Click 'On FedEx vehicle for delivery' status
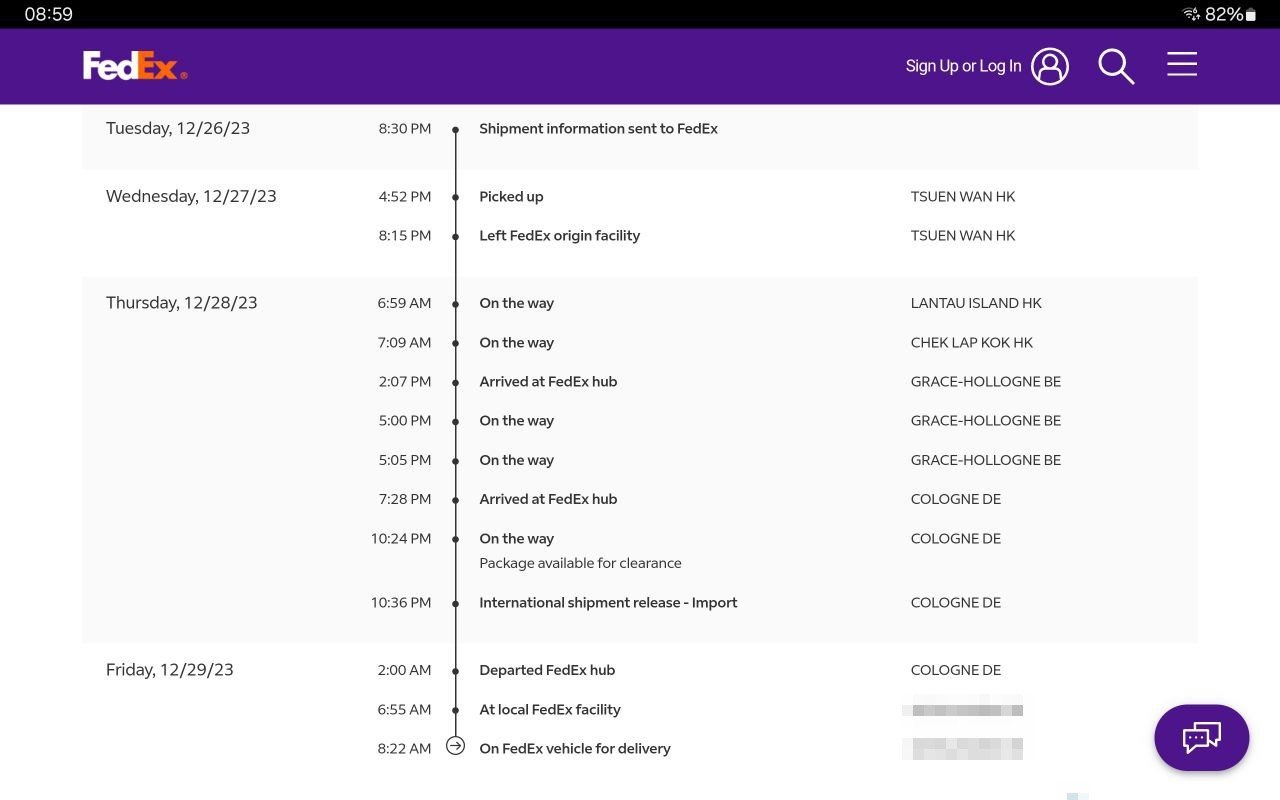 point(575,749)
